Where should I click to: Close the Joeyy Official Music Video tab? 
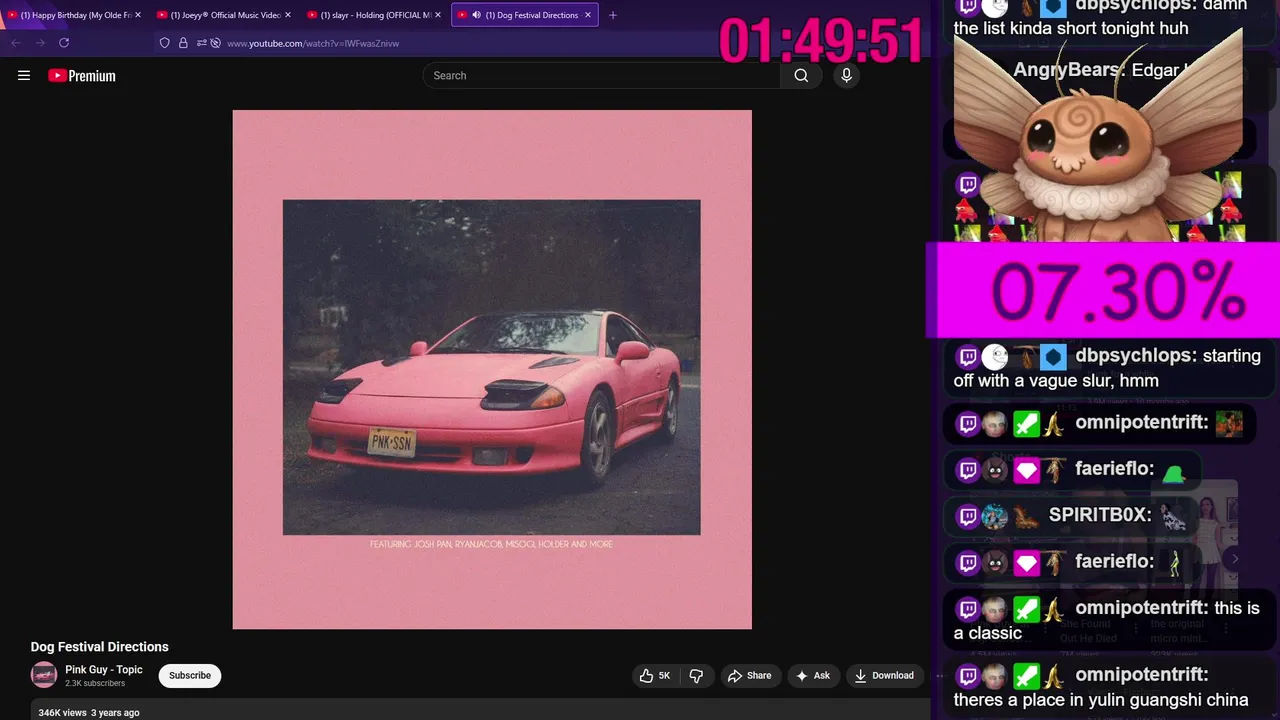point(288,15)
